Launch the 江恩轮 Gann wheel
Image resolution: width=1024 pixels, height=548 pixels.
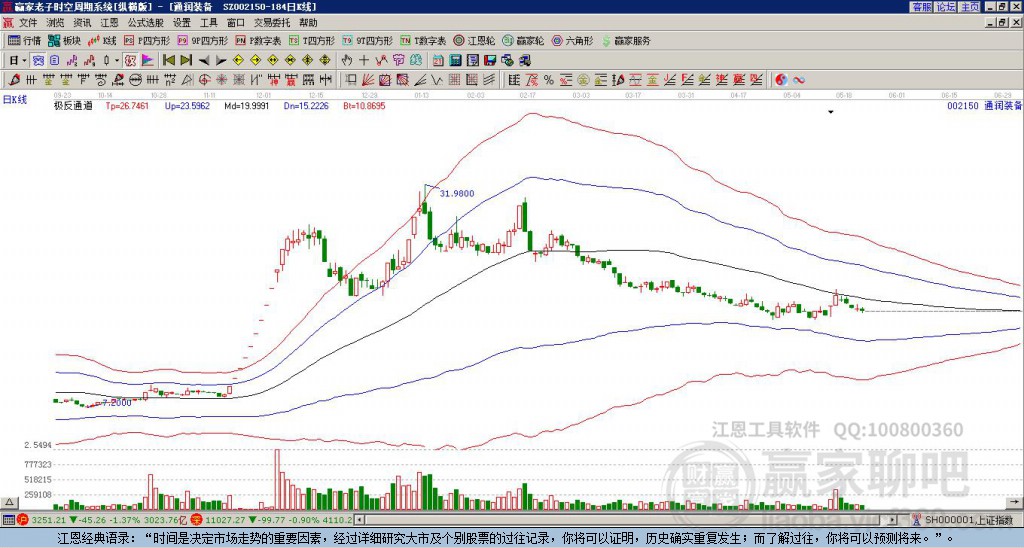[x=473, y=40]
